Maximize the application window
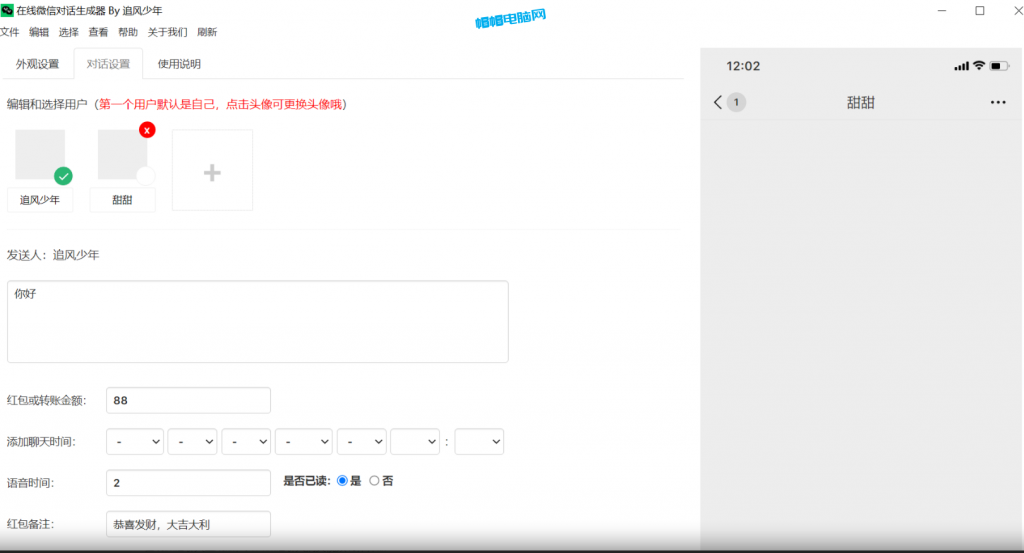1024x553 pixels. click(x=980, y=10)
